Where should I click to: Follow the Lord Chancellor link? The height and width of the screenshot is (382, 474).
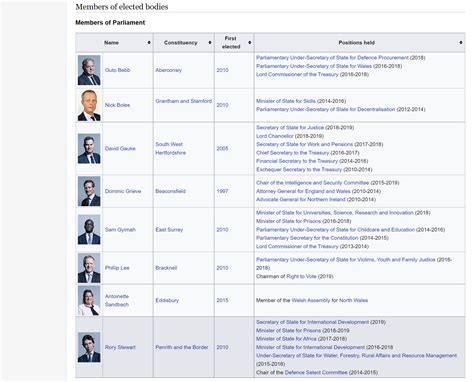(275, 136)
